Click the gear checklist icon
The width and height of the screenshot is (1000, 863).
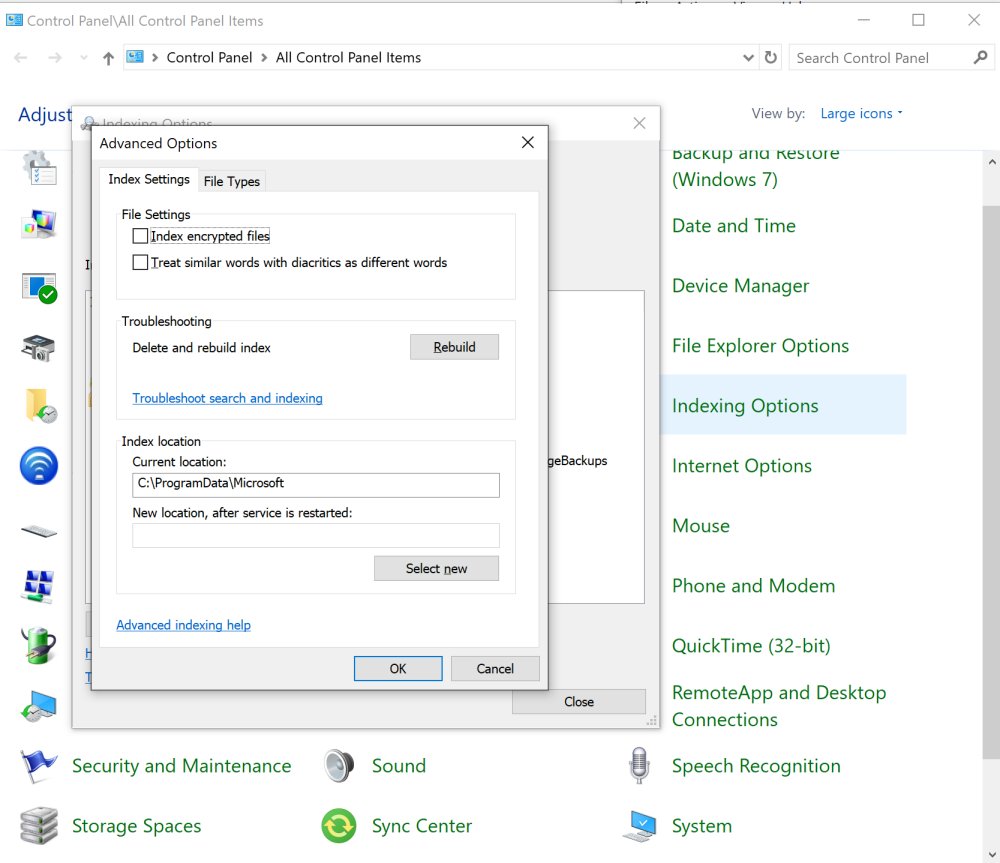click(39, 168)
